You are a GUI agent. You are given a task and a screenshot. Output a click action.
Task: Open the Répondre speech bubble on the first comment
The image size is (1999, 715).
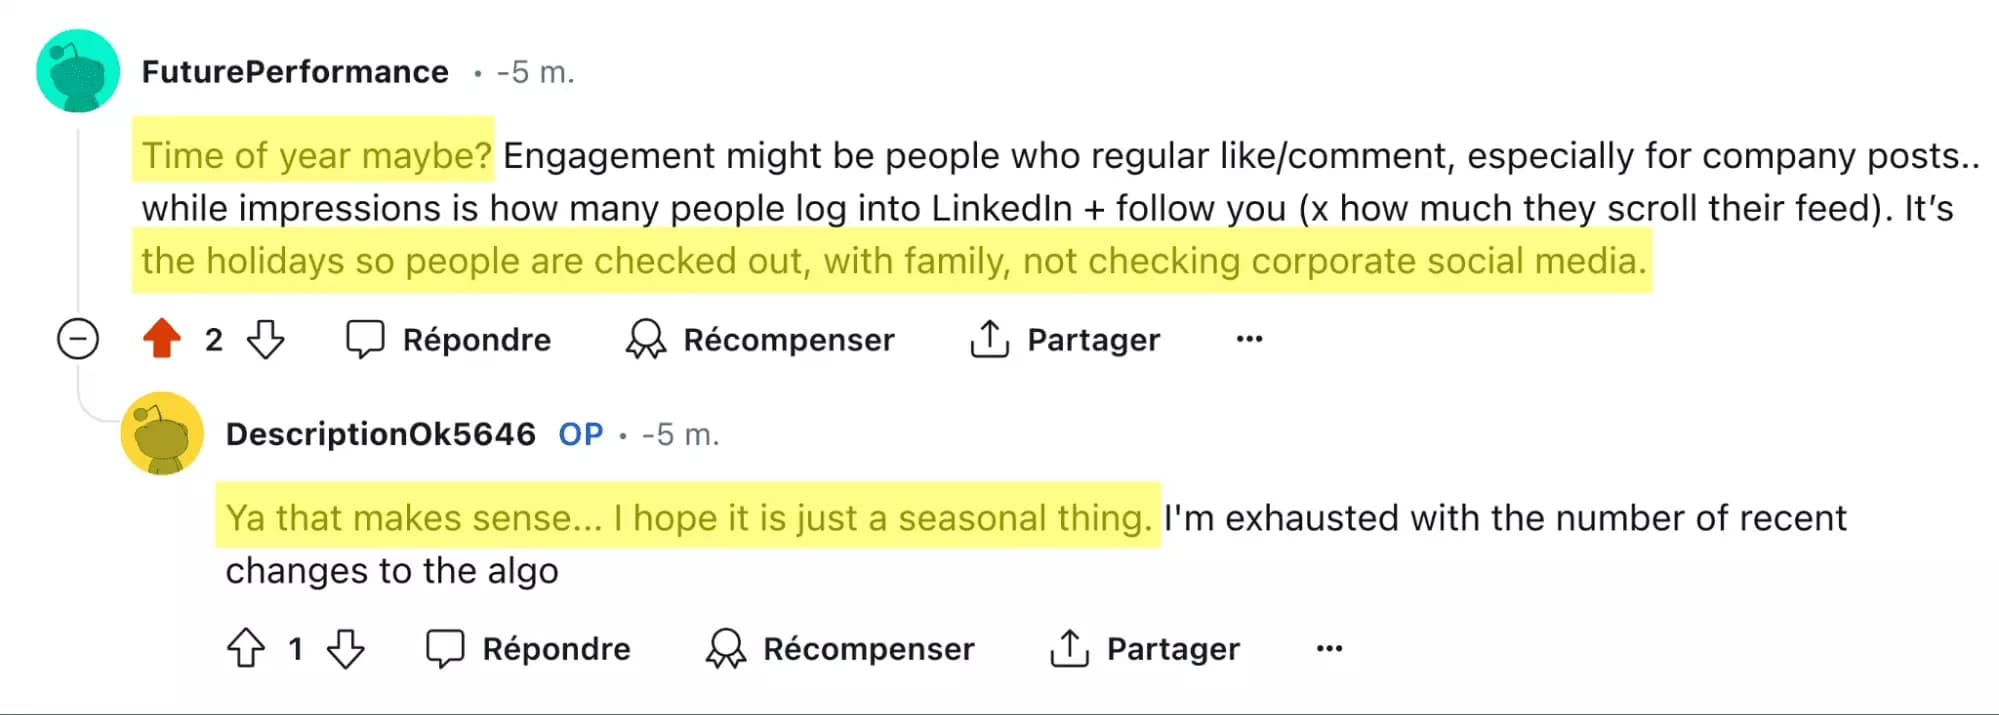click(x=367, y=339)
